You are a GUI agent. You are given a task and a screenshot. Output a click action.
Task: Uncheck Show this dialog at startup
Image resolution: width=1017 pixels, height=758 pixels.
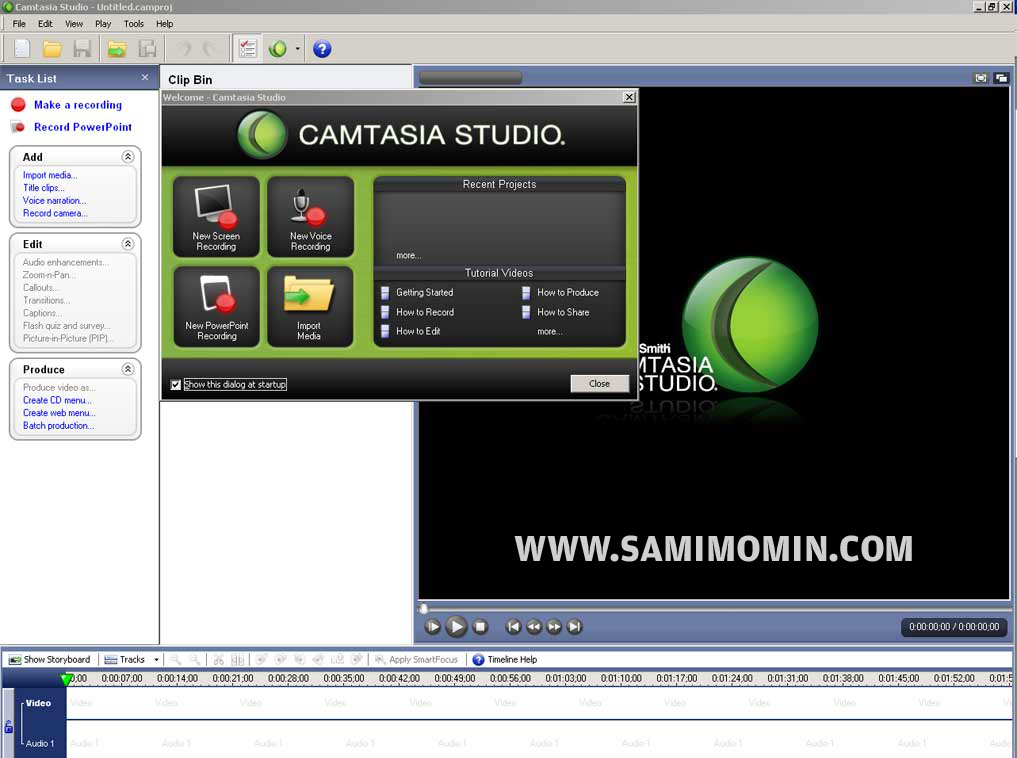point(176,385)
